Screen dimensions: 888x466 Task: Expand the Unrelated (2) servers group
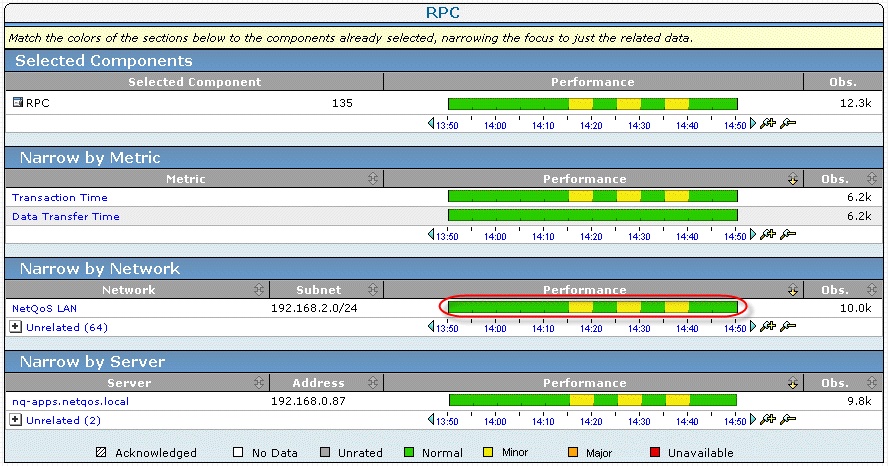pyautogui.click(x=16, y=420)
